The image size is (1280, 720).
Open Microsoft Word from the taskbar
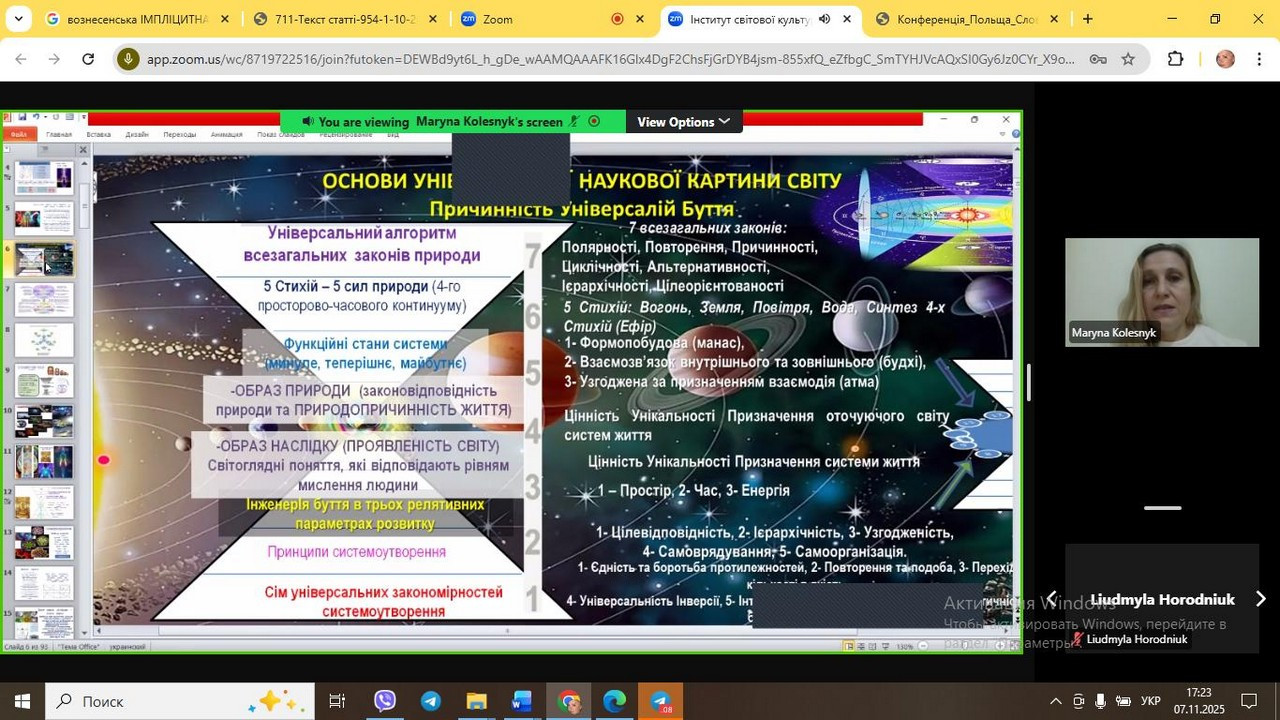pos(522,701)
